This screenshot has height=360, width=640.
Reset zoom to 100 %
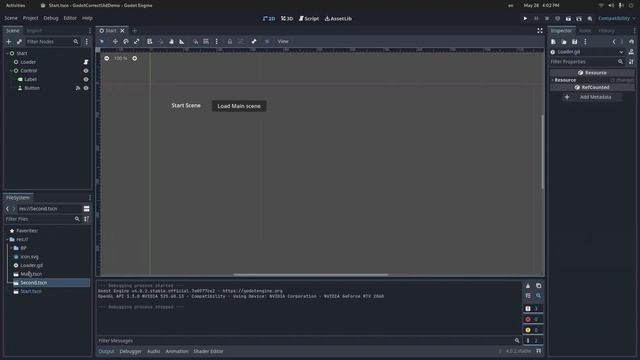[120, 58]
